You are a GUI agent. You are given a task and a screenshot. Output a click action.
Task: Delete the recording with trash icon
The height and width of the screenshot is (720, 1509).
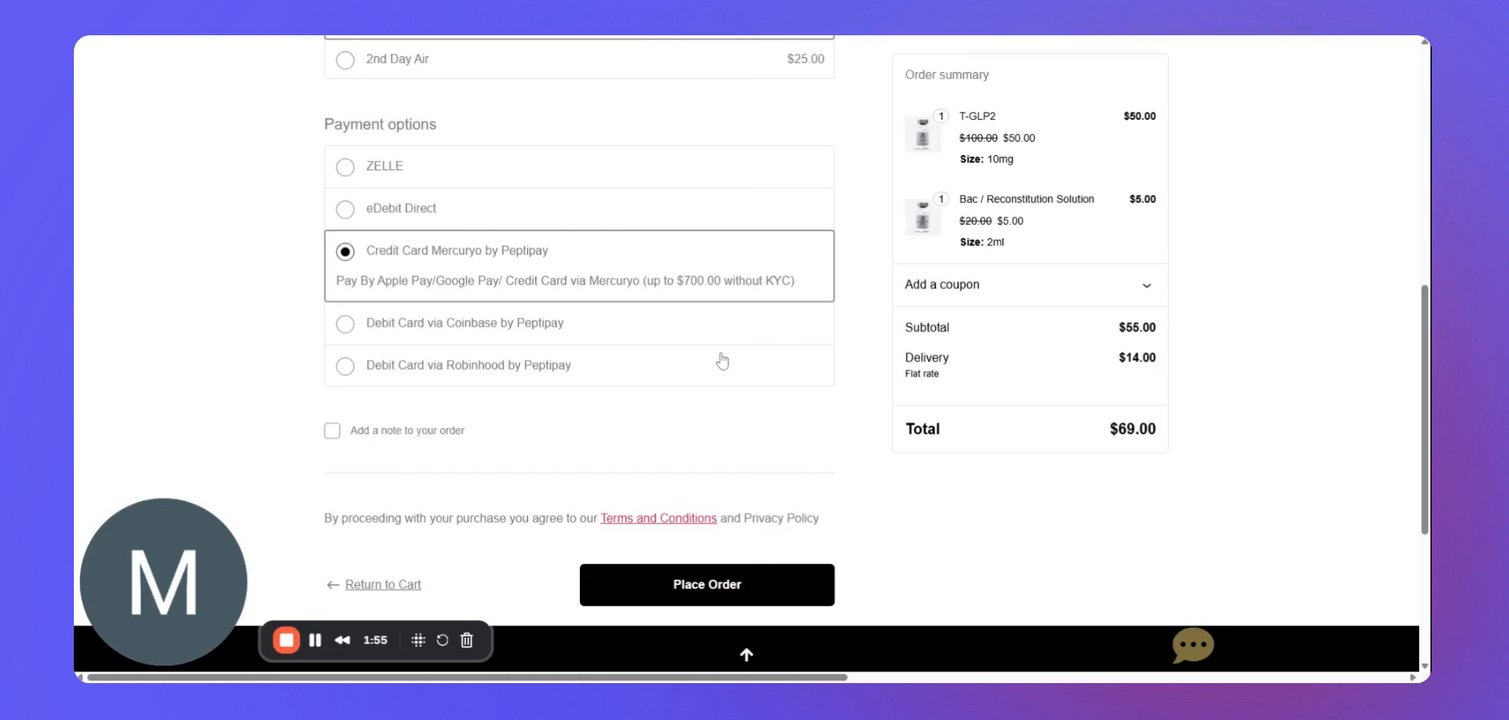(x=467, y=640)
